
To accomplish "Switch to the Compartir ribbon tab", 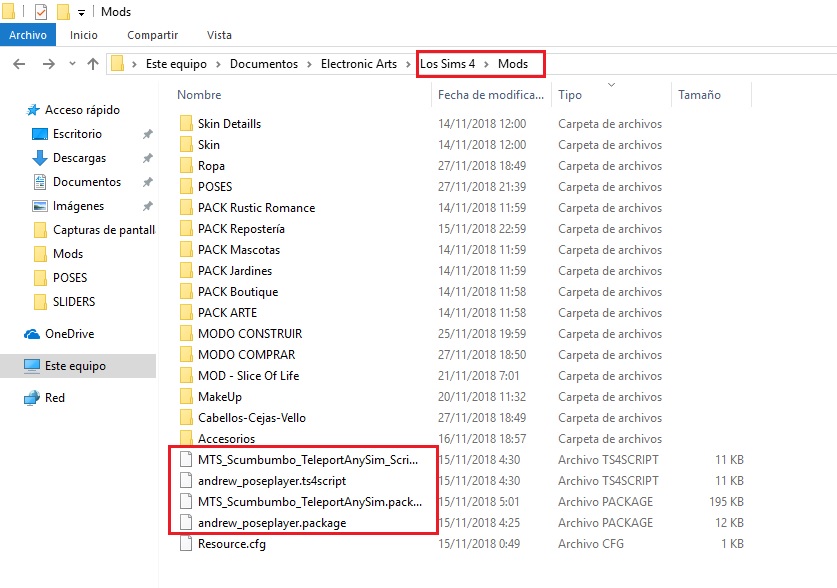I will point(152,35).
